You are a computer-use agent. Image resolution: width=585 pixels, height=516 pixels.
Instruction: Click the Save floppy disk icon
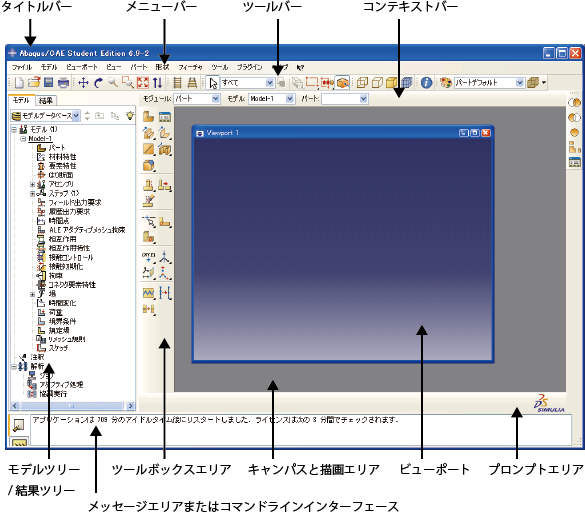click(49, 82)
